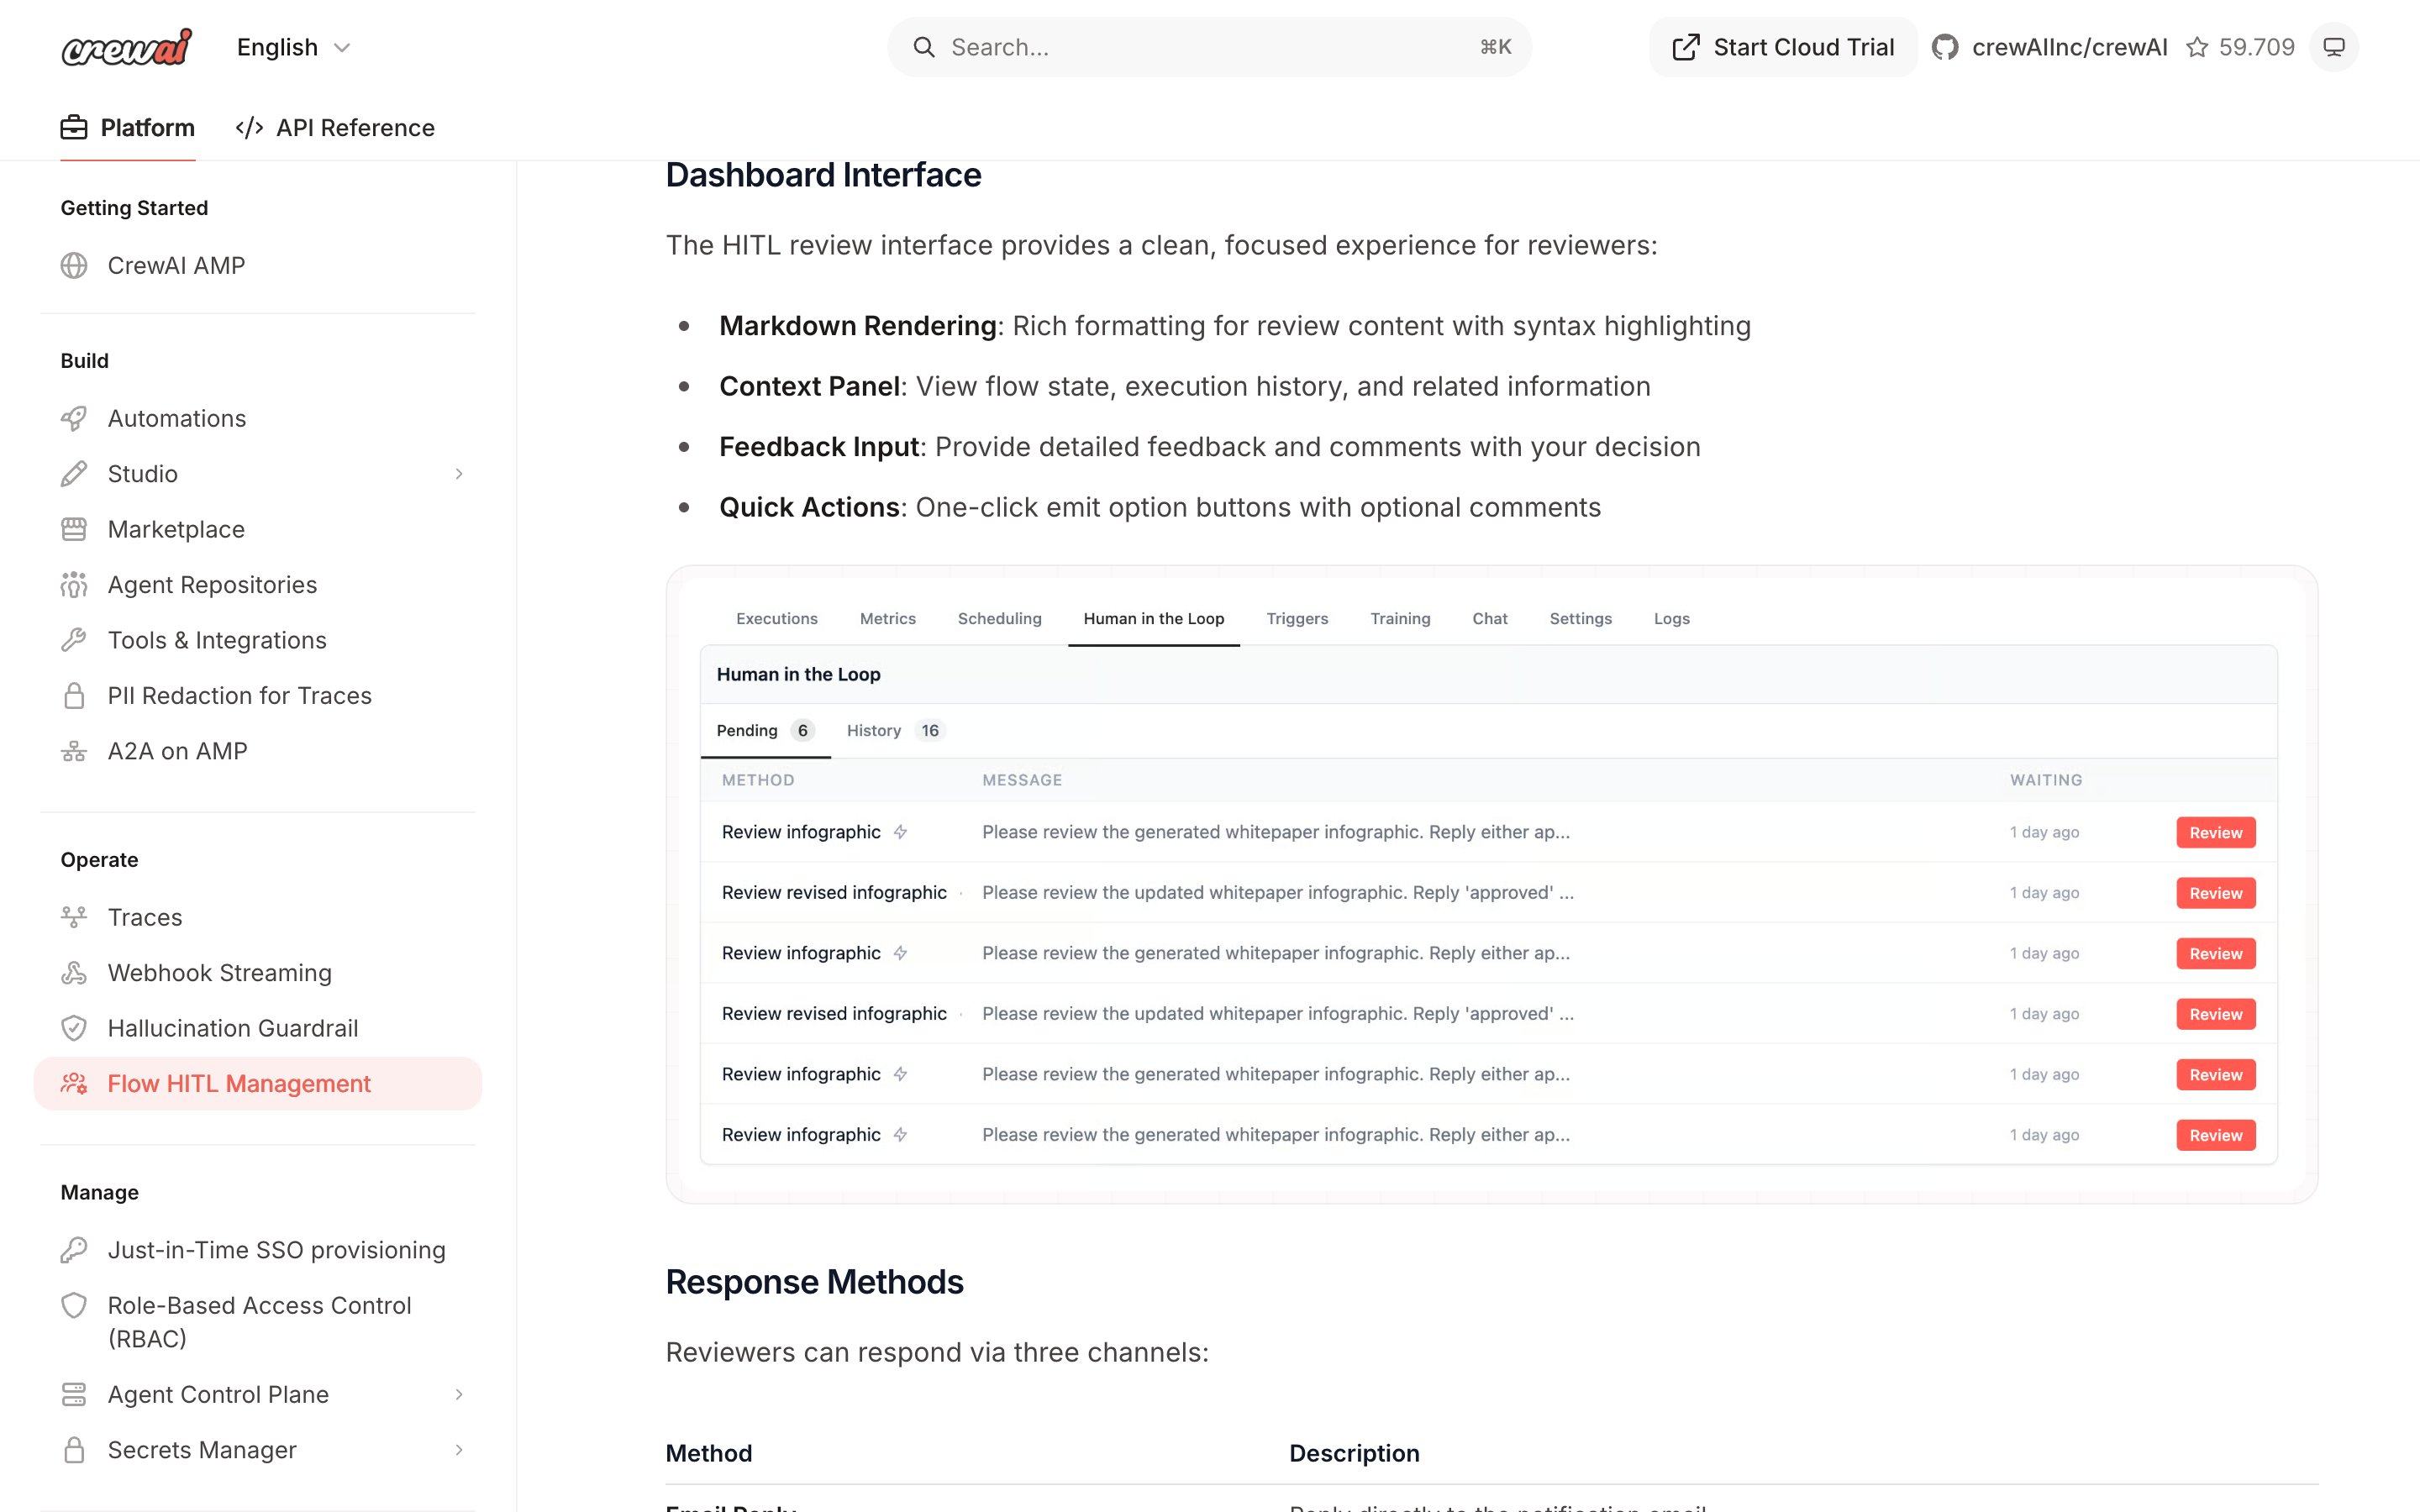Click the Settings tab in the dashboard image

tap(1580, 619)
